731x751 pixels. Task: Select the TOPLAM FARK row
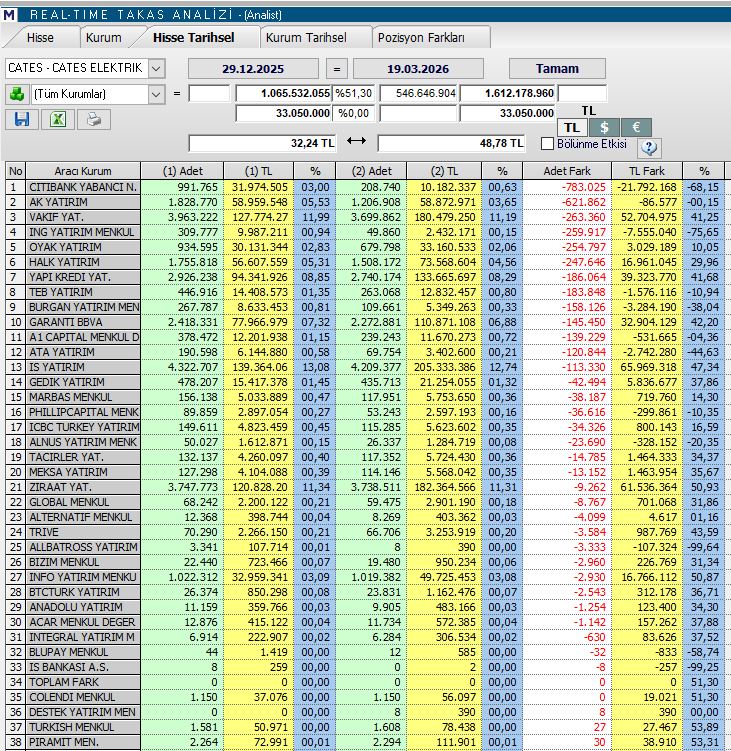tap(365, 682)
